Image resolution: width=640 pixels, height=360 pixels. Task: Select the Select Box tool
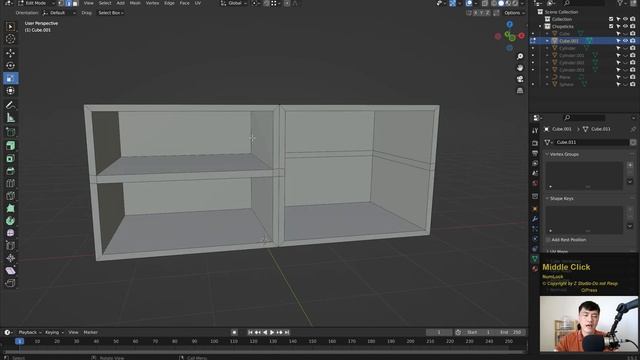click(x=11, y=27)
